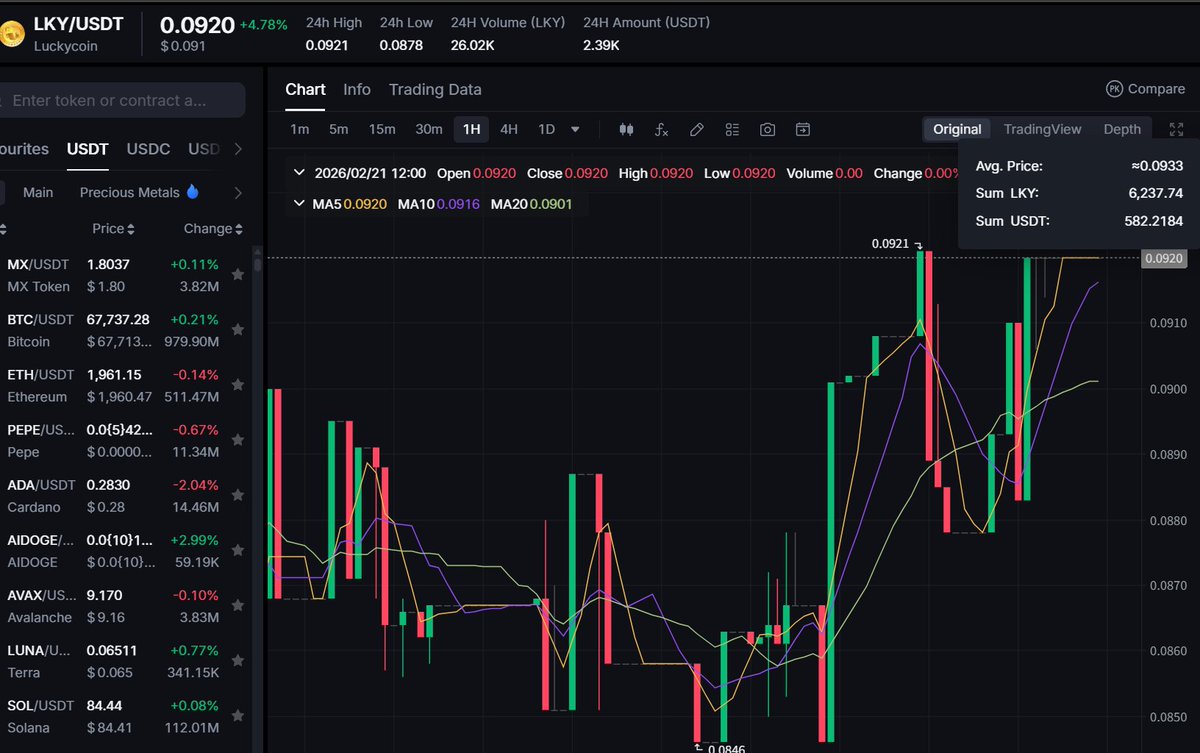Click the token search input field
The width and height of the screenshot is (1200, 753).
122,100
